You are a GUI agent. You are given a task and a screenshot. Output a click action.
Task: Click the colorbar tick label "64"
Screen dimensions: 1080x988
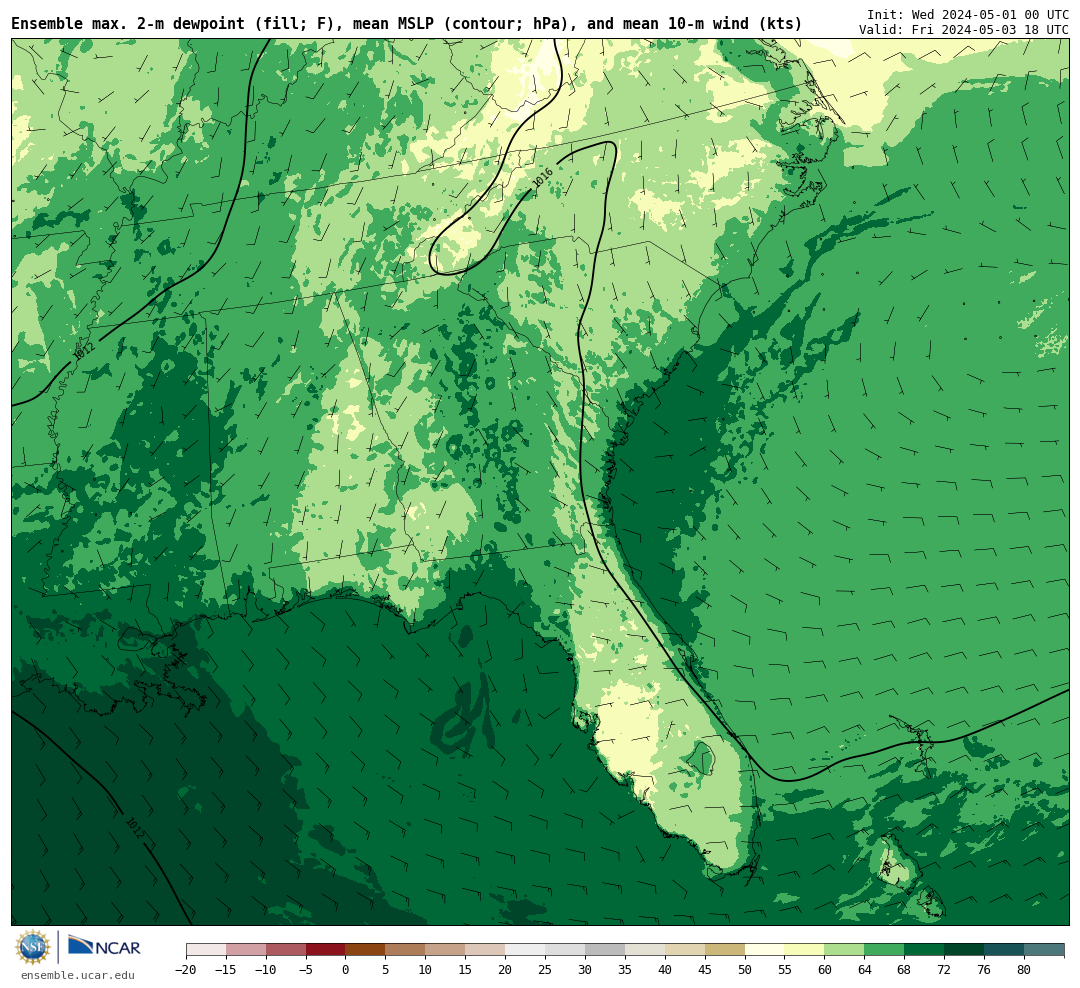865,969
